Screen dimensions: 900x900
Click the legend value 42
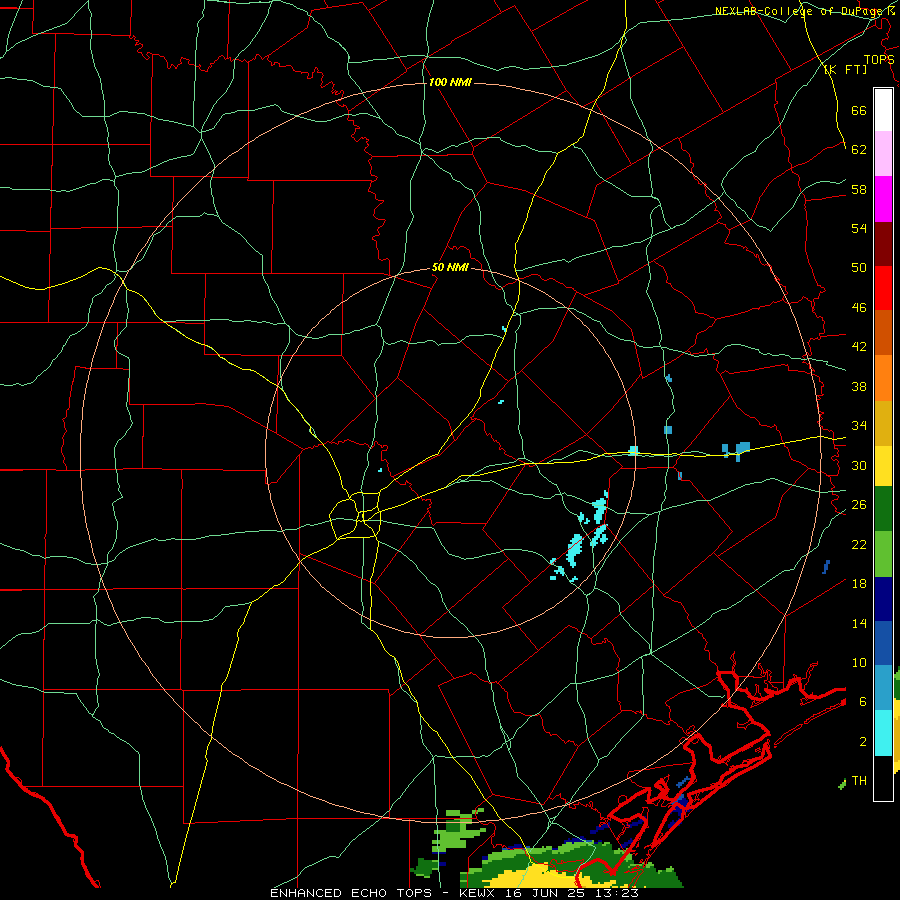coord(859,347)
